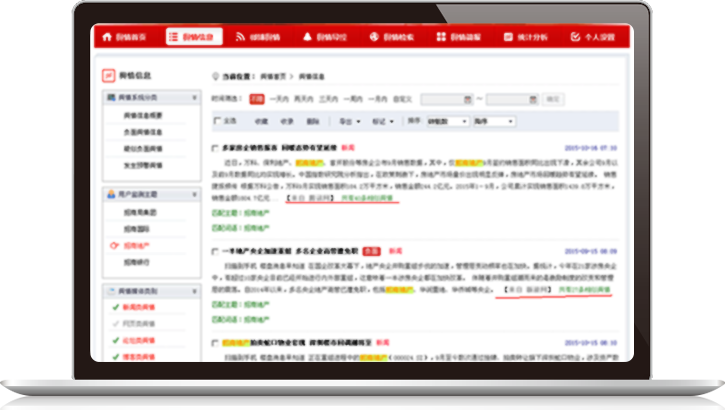Select 招商局集团 in monitored topics
Viewport: 725px width, 410px height.
(140, 213)
